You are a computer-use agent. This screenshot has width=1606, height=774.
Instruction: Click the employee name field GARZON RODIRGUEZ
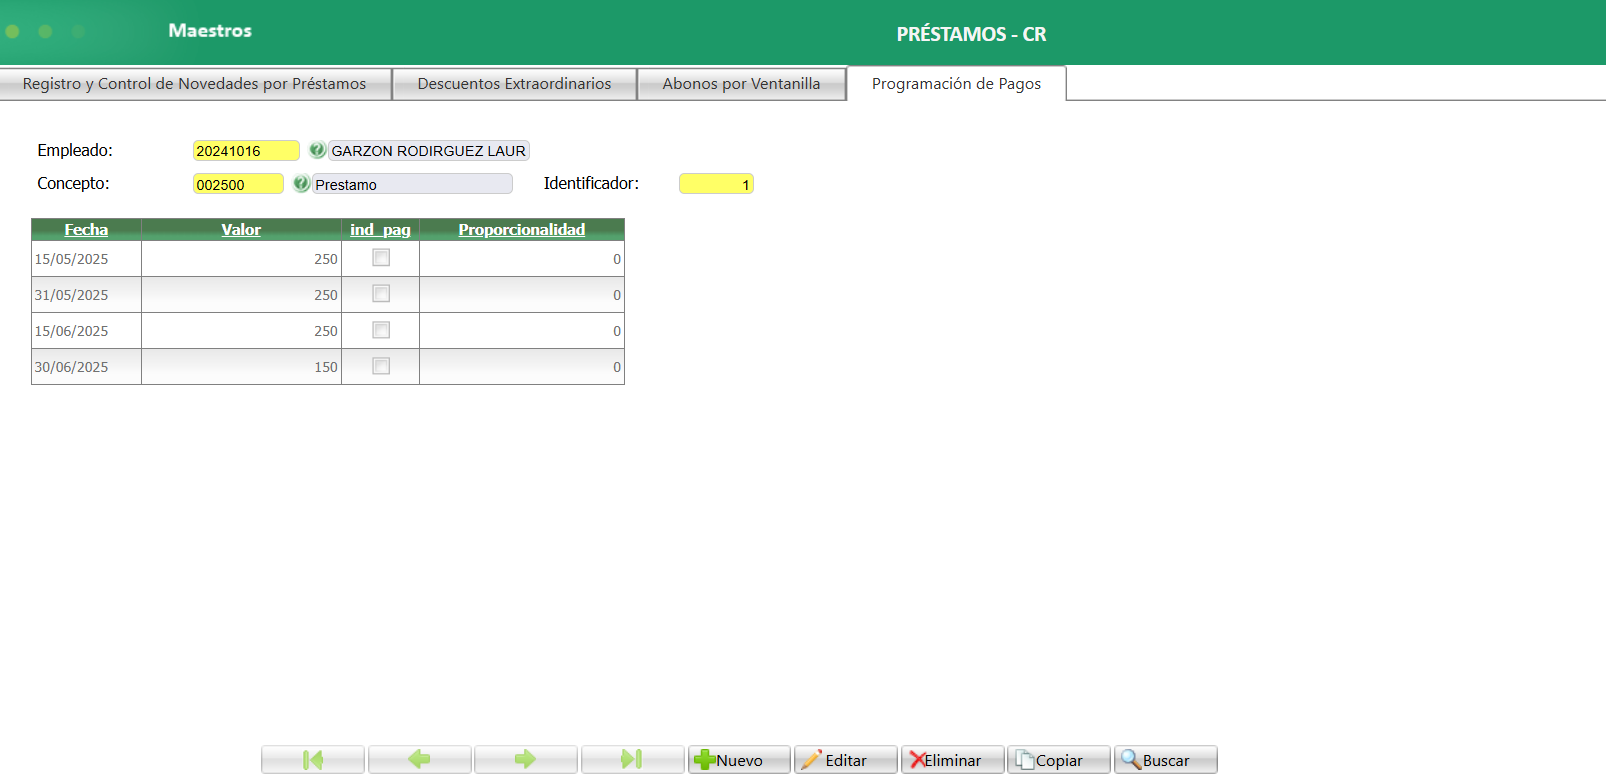coord(429,151)
